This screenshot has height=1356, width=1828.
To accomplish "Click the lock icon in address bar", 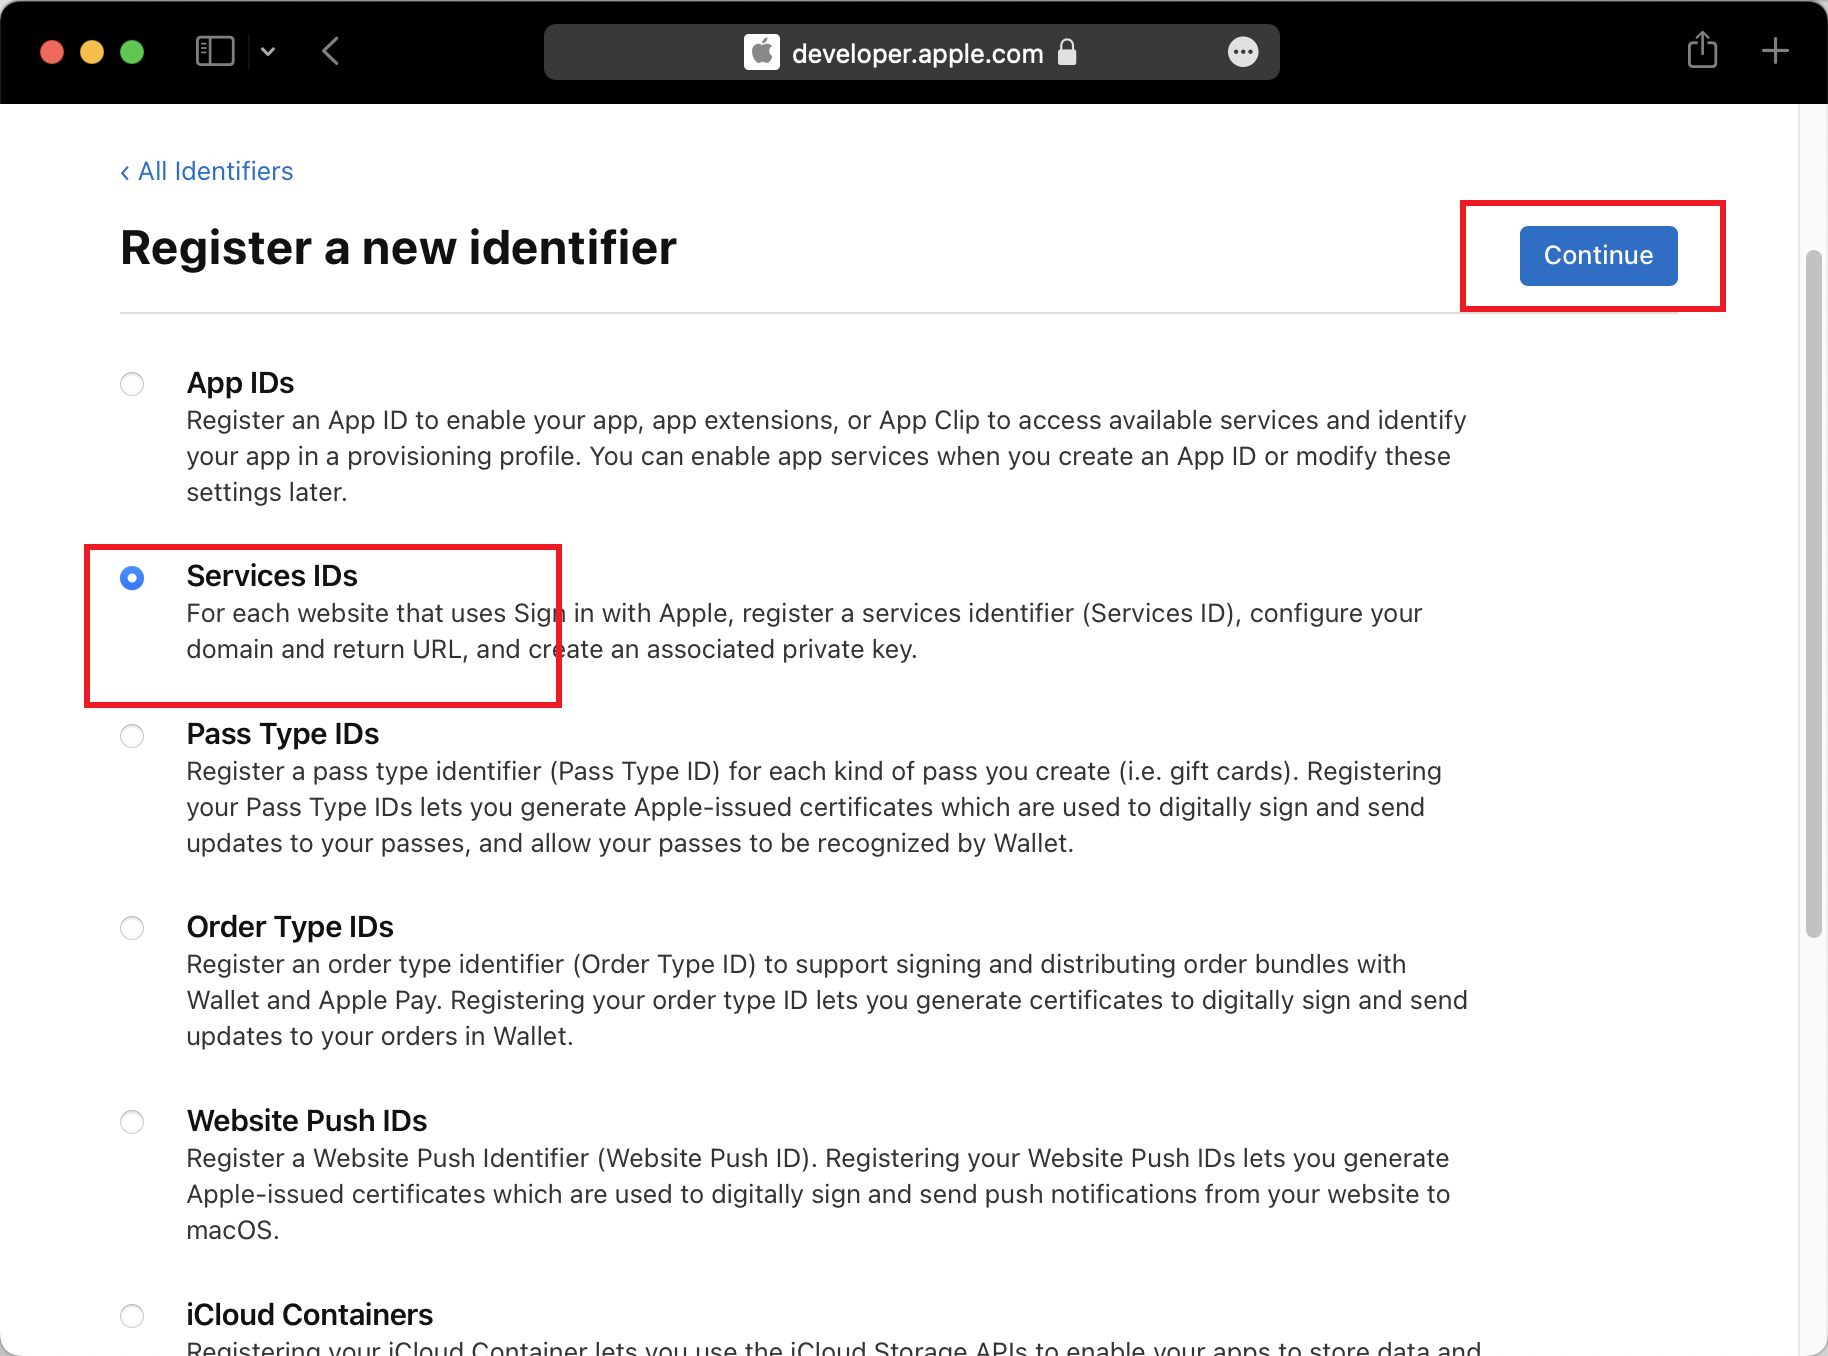I will click(x=1067, y=52).
